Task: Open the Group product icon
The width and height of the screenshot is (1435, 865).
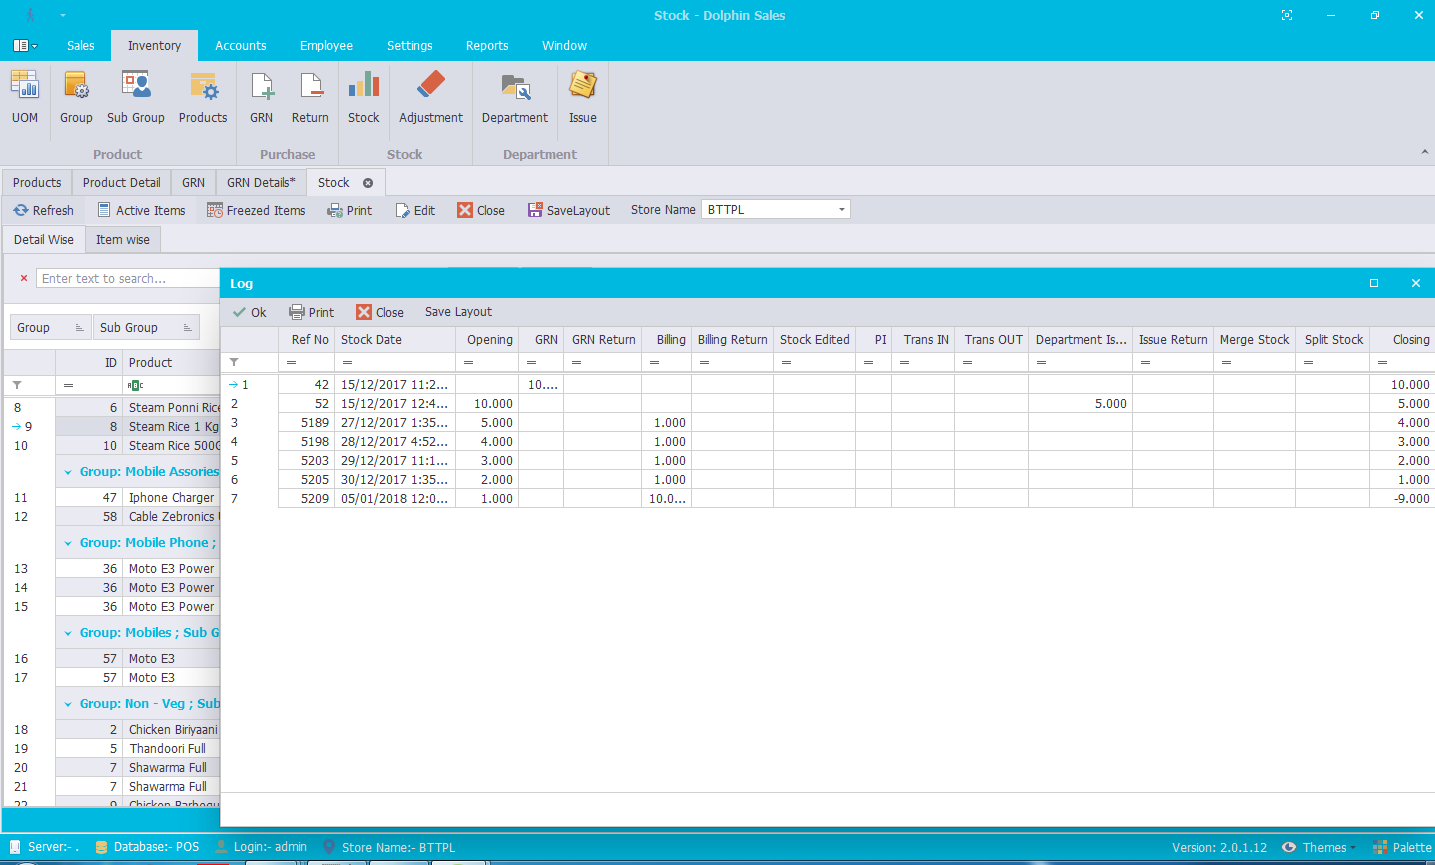Action: [76, 98]
